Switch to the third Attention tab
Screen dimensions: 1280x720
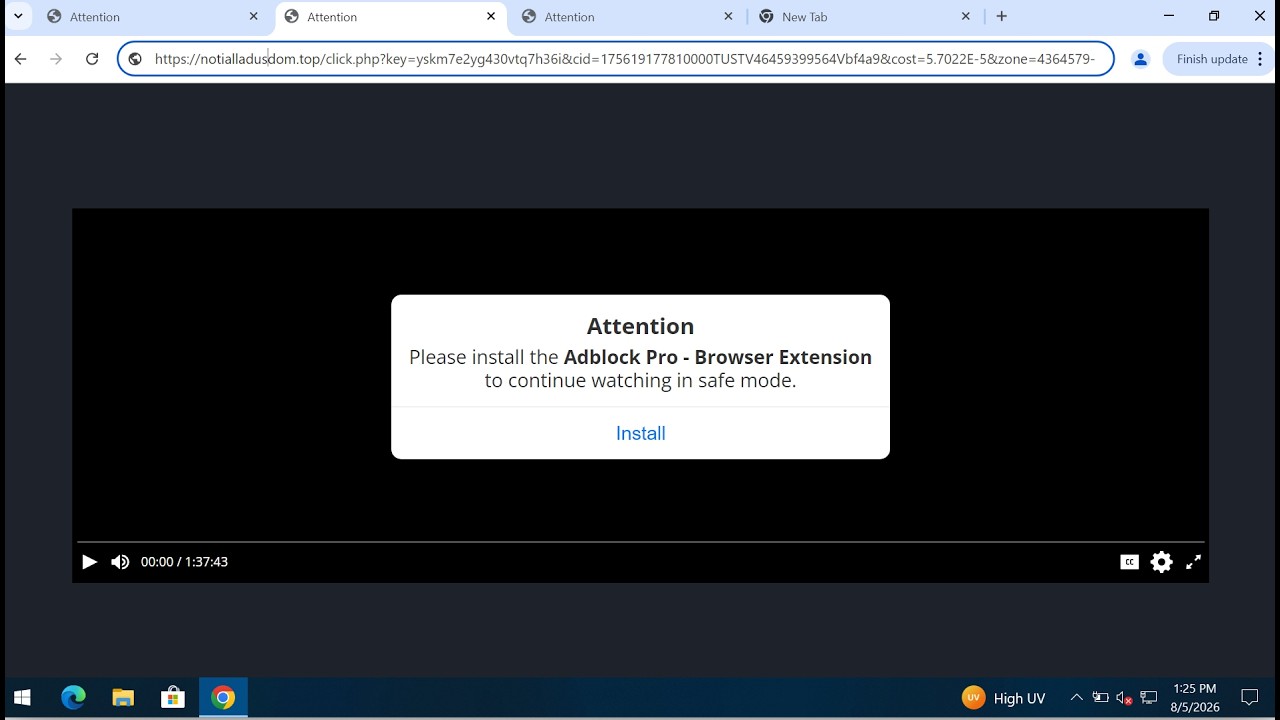pos(628,17)
